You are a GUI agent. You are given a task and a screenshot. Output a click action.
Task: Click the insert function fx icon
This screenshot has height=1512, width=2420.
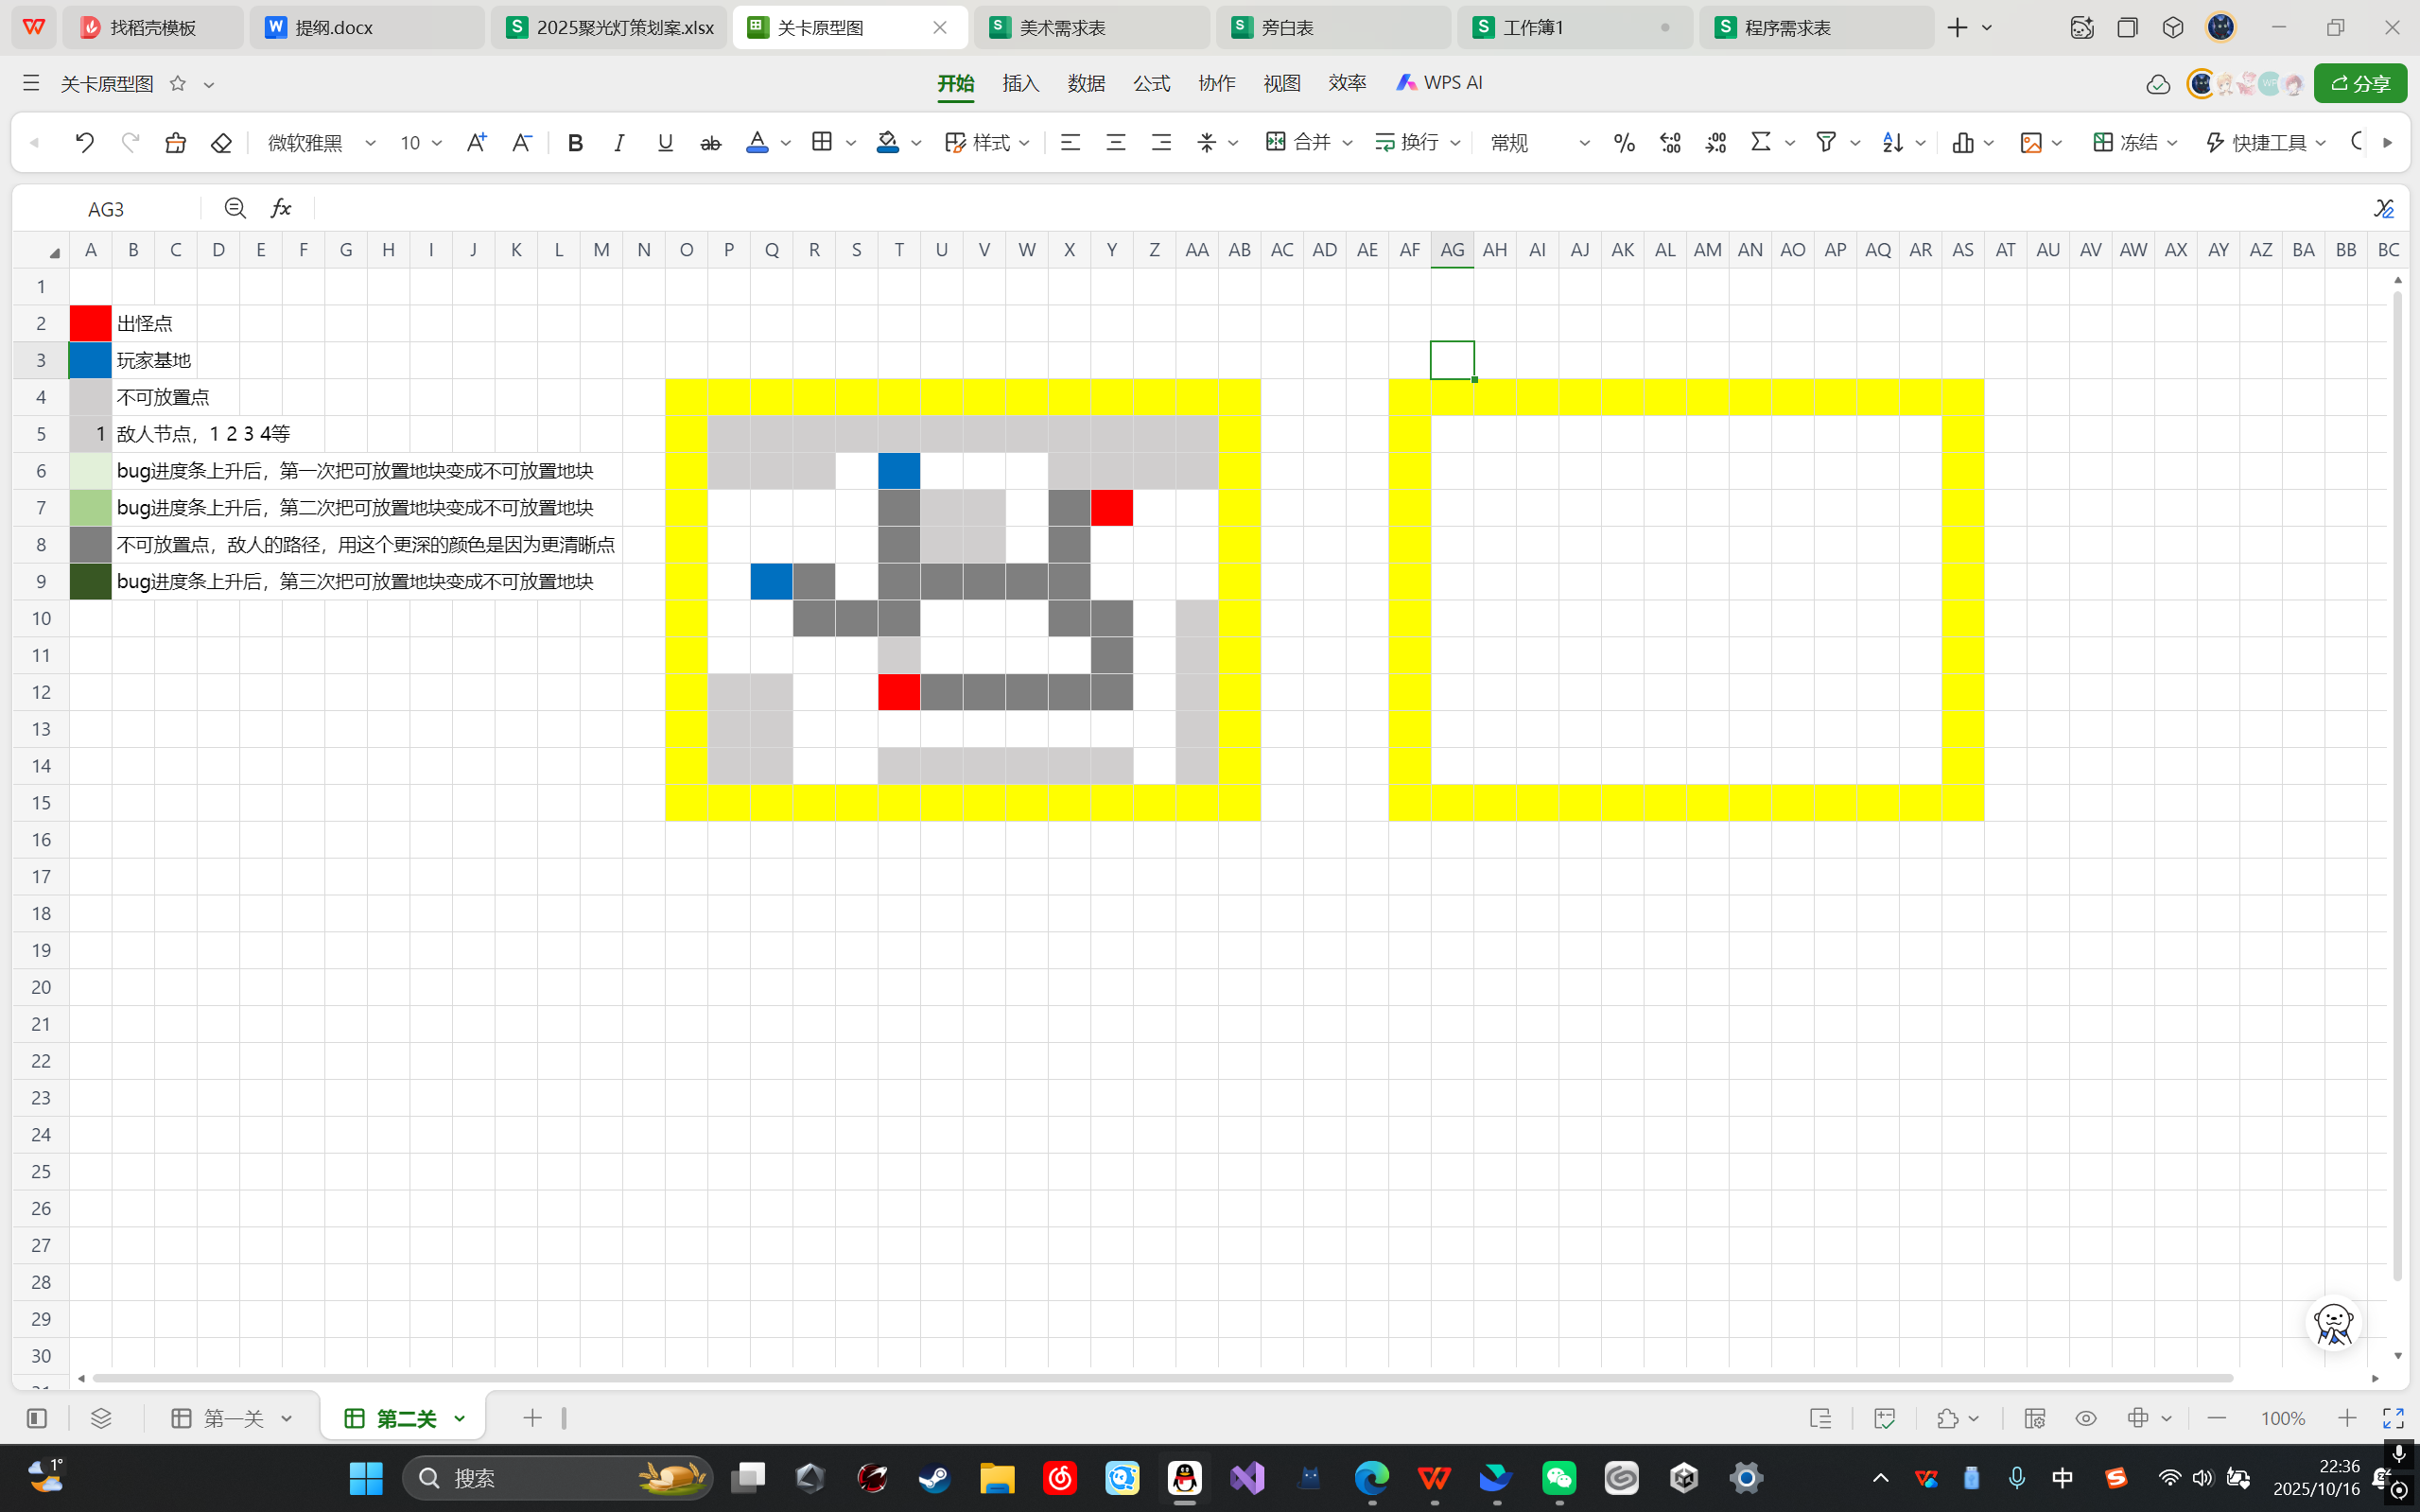point(281,208)
